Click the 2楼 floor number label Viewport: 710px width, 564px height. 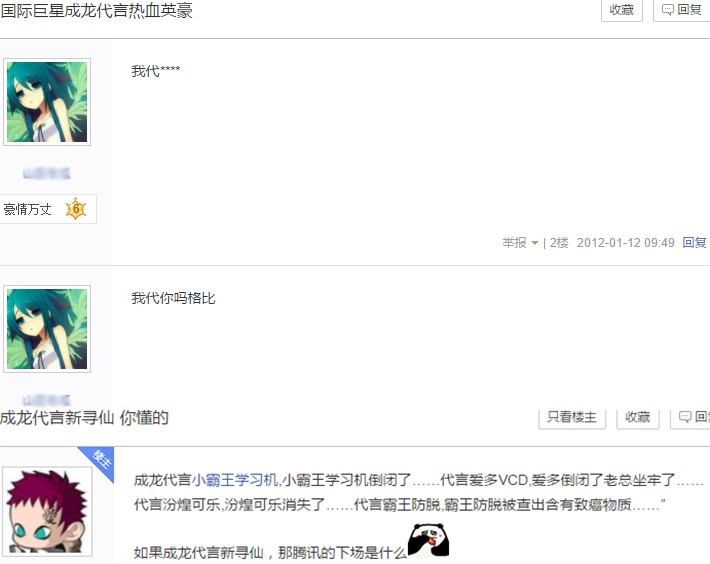[x=559, y=243]
